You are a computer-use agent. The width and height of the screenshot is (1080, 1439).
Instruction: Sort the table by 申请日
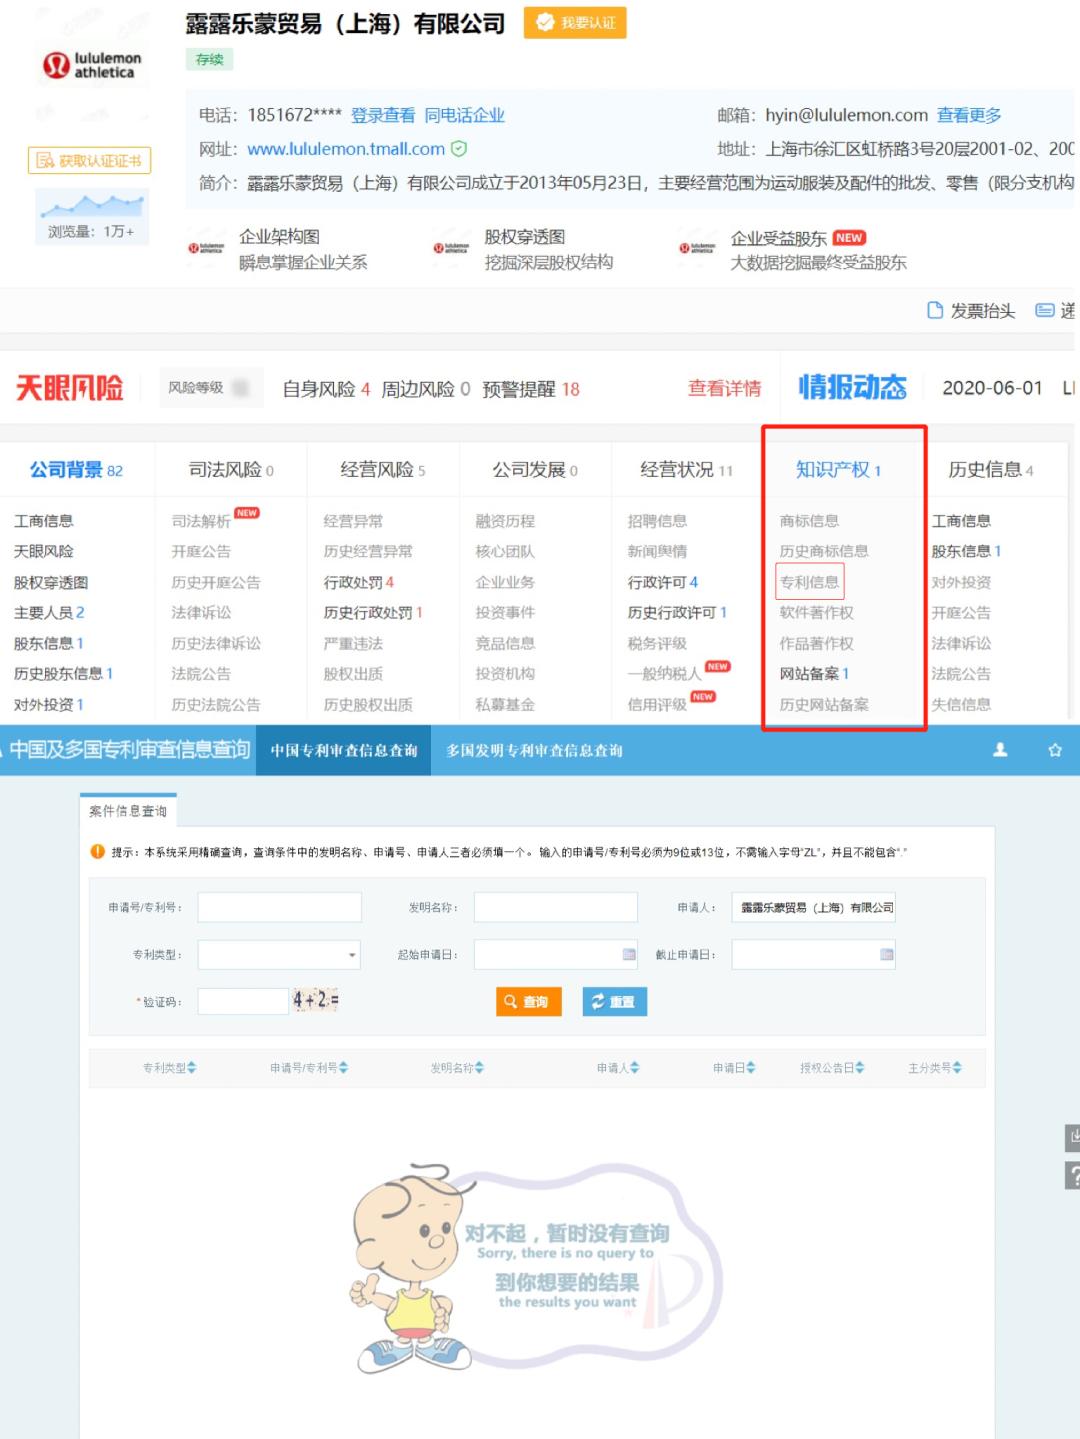[x=731, y=1067]
